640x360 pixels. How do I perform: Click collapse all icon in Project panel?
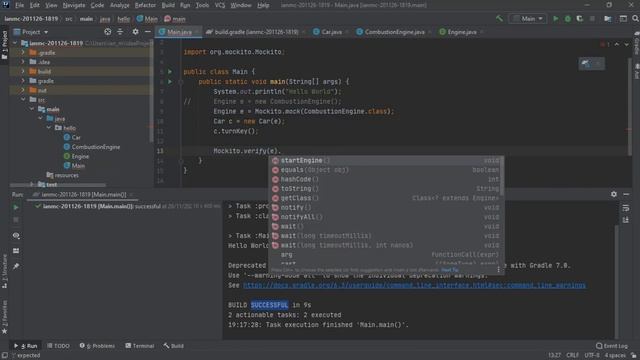pyautogui.click(x=120, y=32)
